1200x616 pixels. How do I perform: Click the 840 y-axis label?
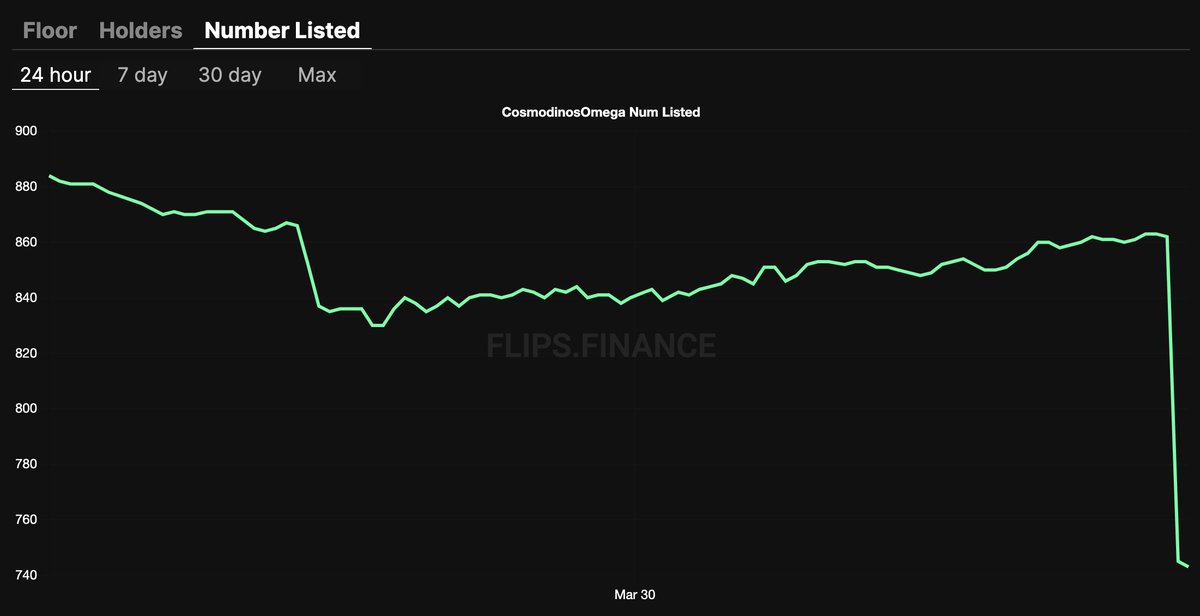pos(26,298)
